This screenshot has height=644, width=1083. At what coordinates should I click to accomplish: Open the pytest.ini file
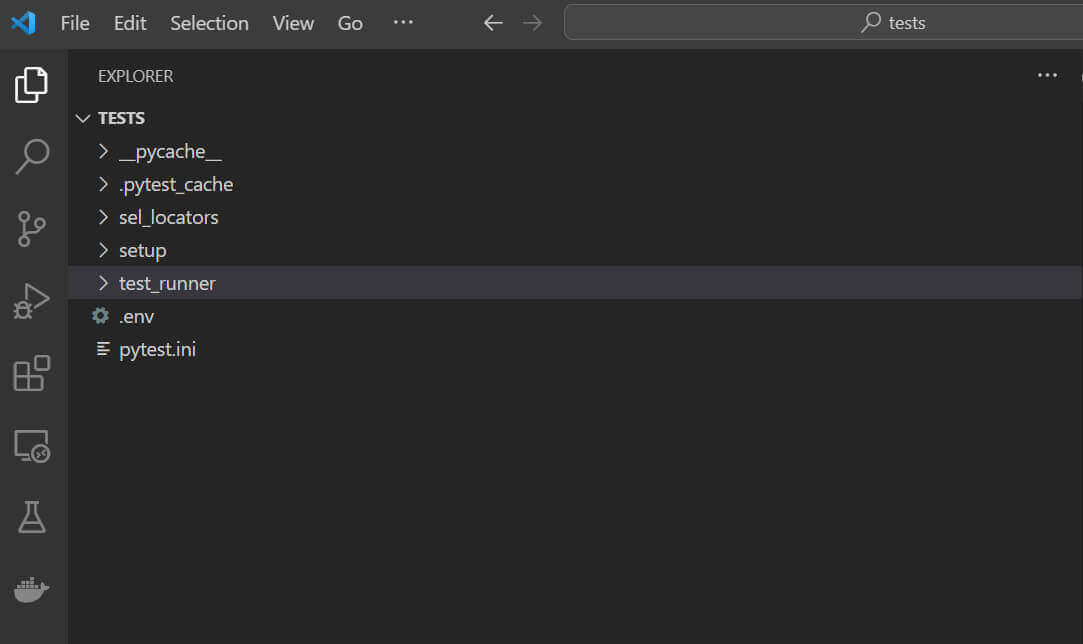(157, 349)
